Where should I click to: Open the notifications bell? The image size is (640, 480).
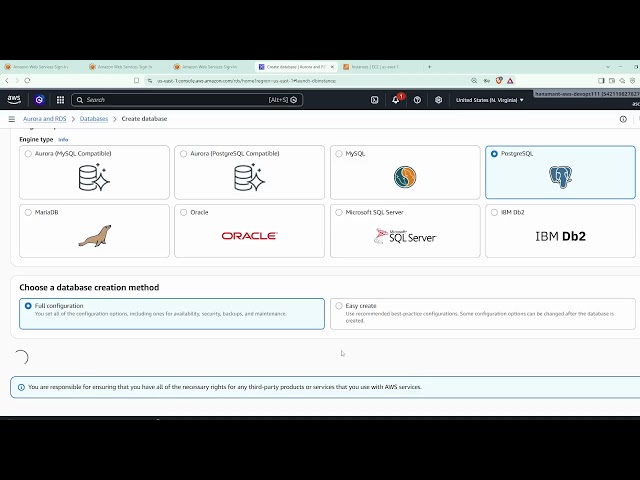(x=396, y=100)
